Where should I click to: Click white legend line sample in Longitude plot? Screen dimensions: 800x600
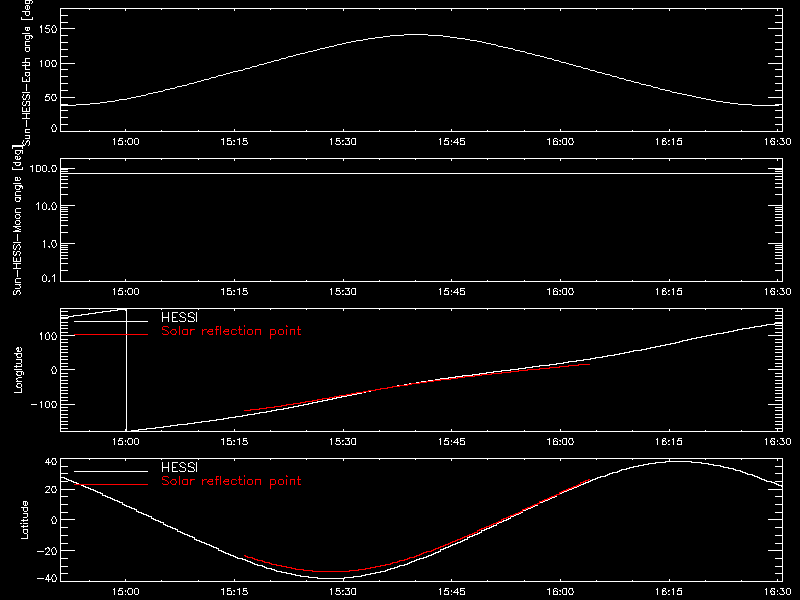111,321
